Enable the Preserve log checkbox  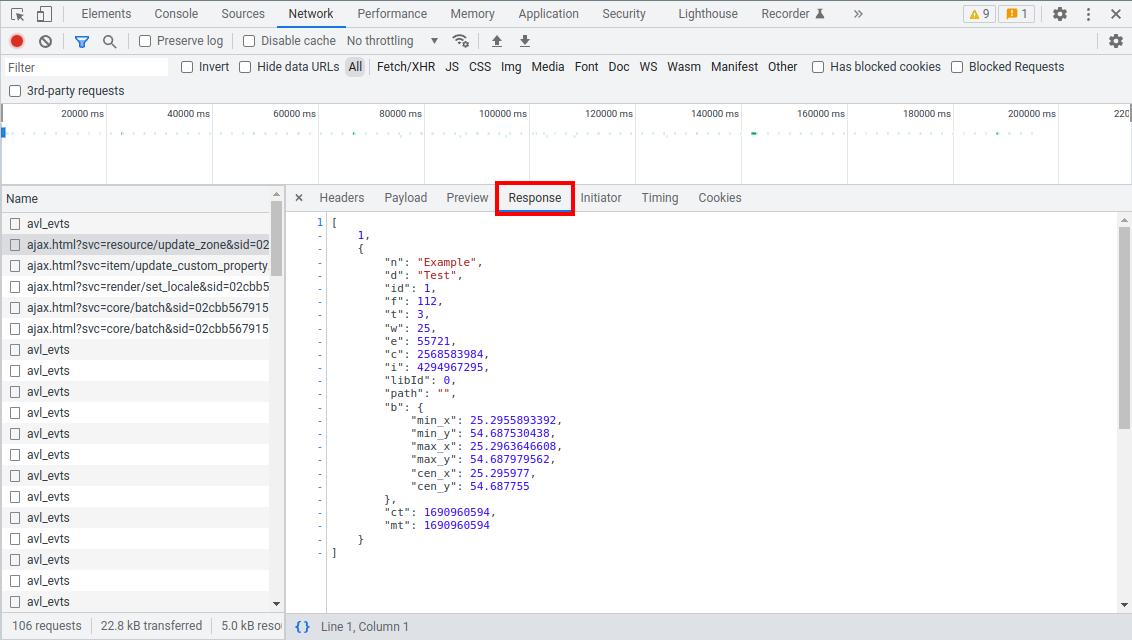[x=146, y=41]
